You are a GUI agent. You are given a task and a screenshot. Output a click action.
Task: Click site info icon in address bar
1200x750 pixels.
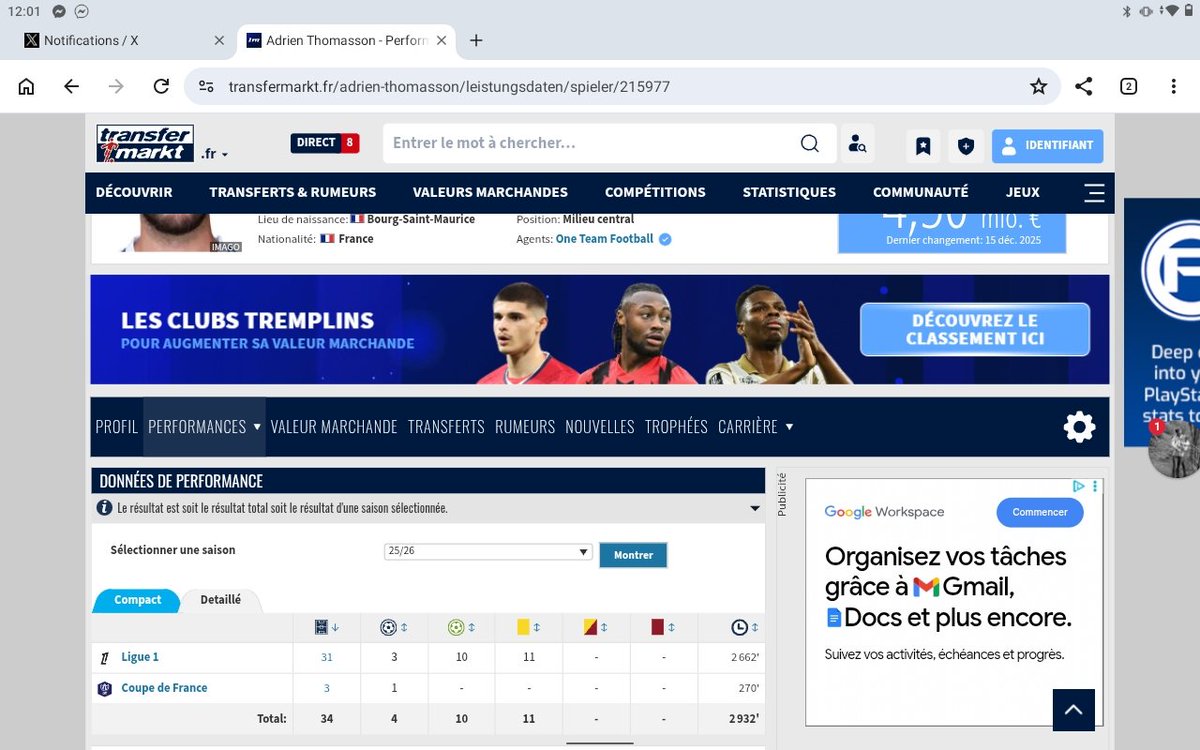[206, 86]
